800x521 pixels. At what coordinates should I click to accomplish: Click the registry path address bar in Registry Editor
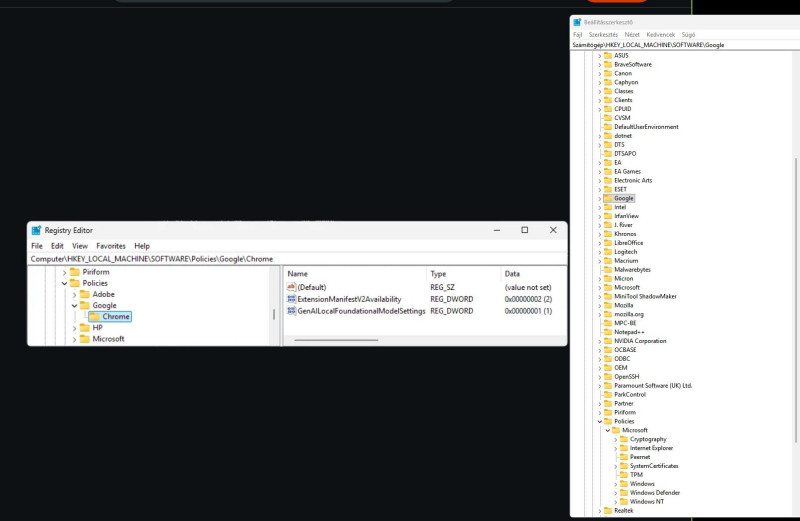point(297,259)
